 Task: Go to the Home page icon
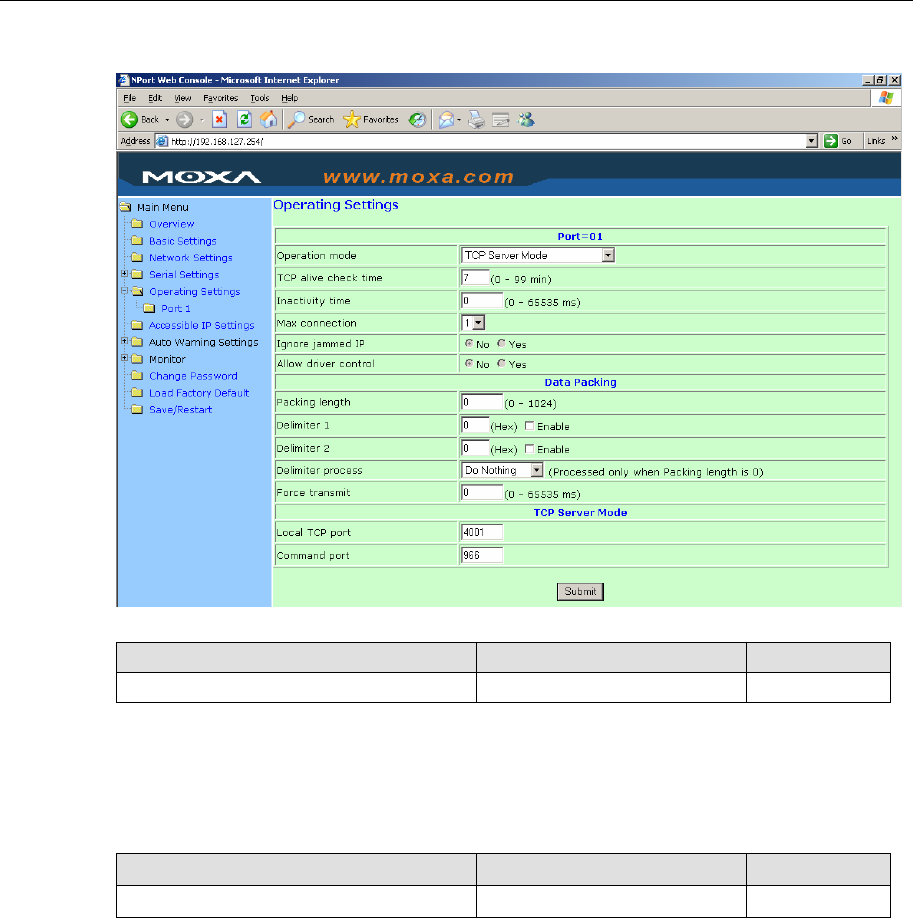[269, 119]
